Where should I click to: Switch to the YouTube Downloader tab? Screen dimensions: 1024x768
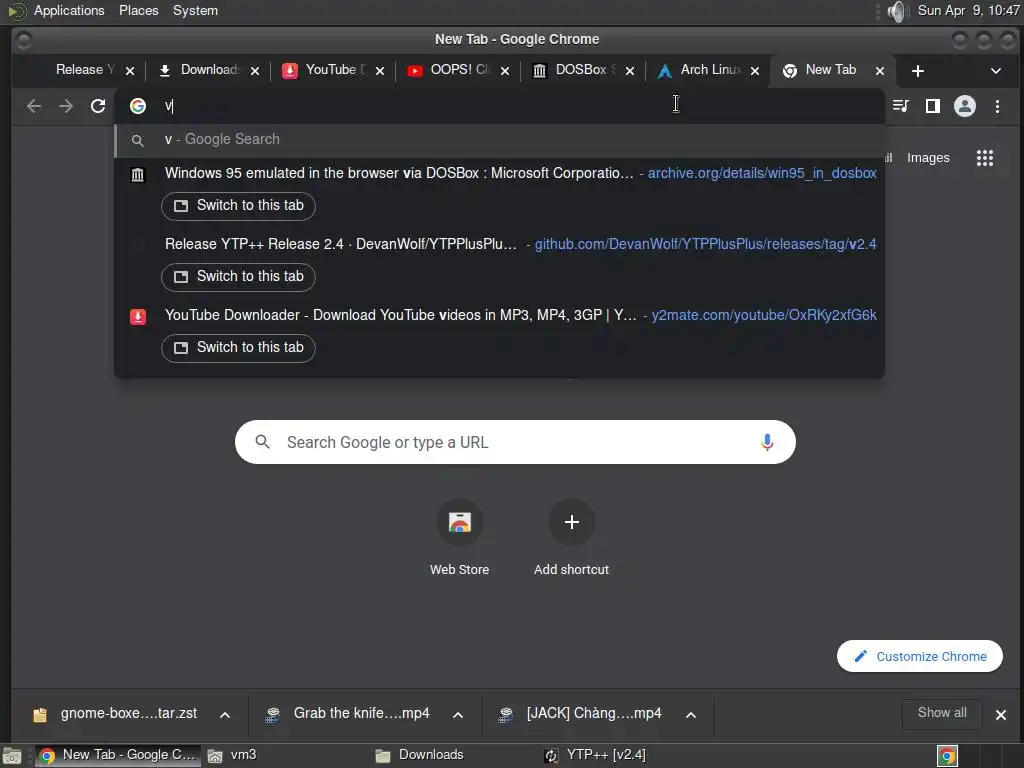328,70
